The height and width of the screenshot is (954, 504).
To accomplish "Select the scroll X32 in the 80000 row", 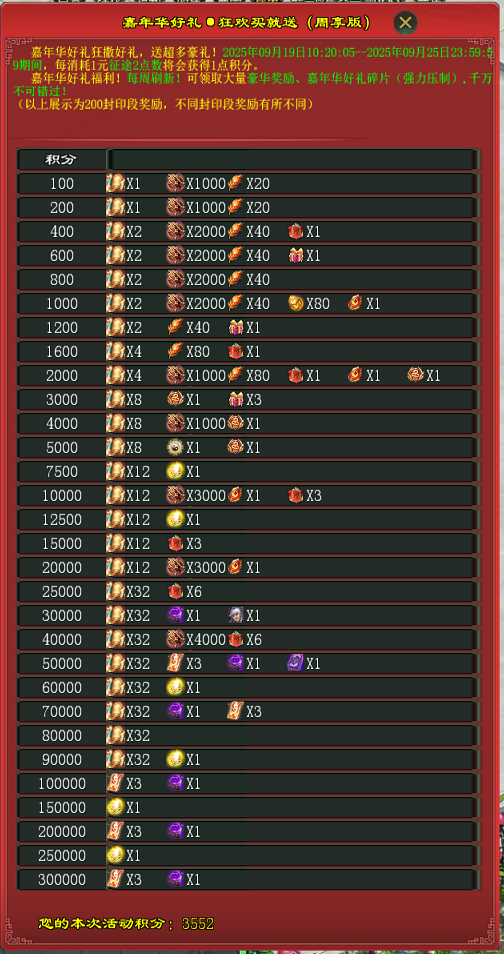I will coord(116,735).
